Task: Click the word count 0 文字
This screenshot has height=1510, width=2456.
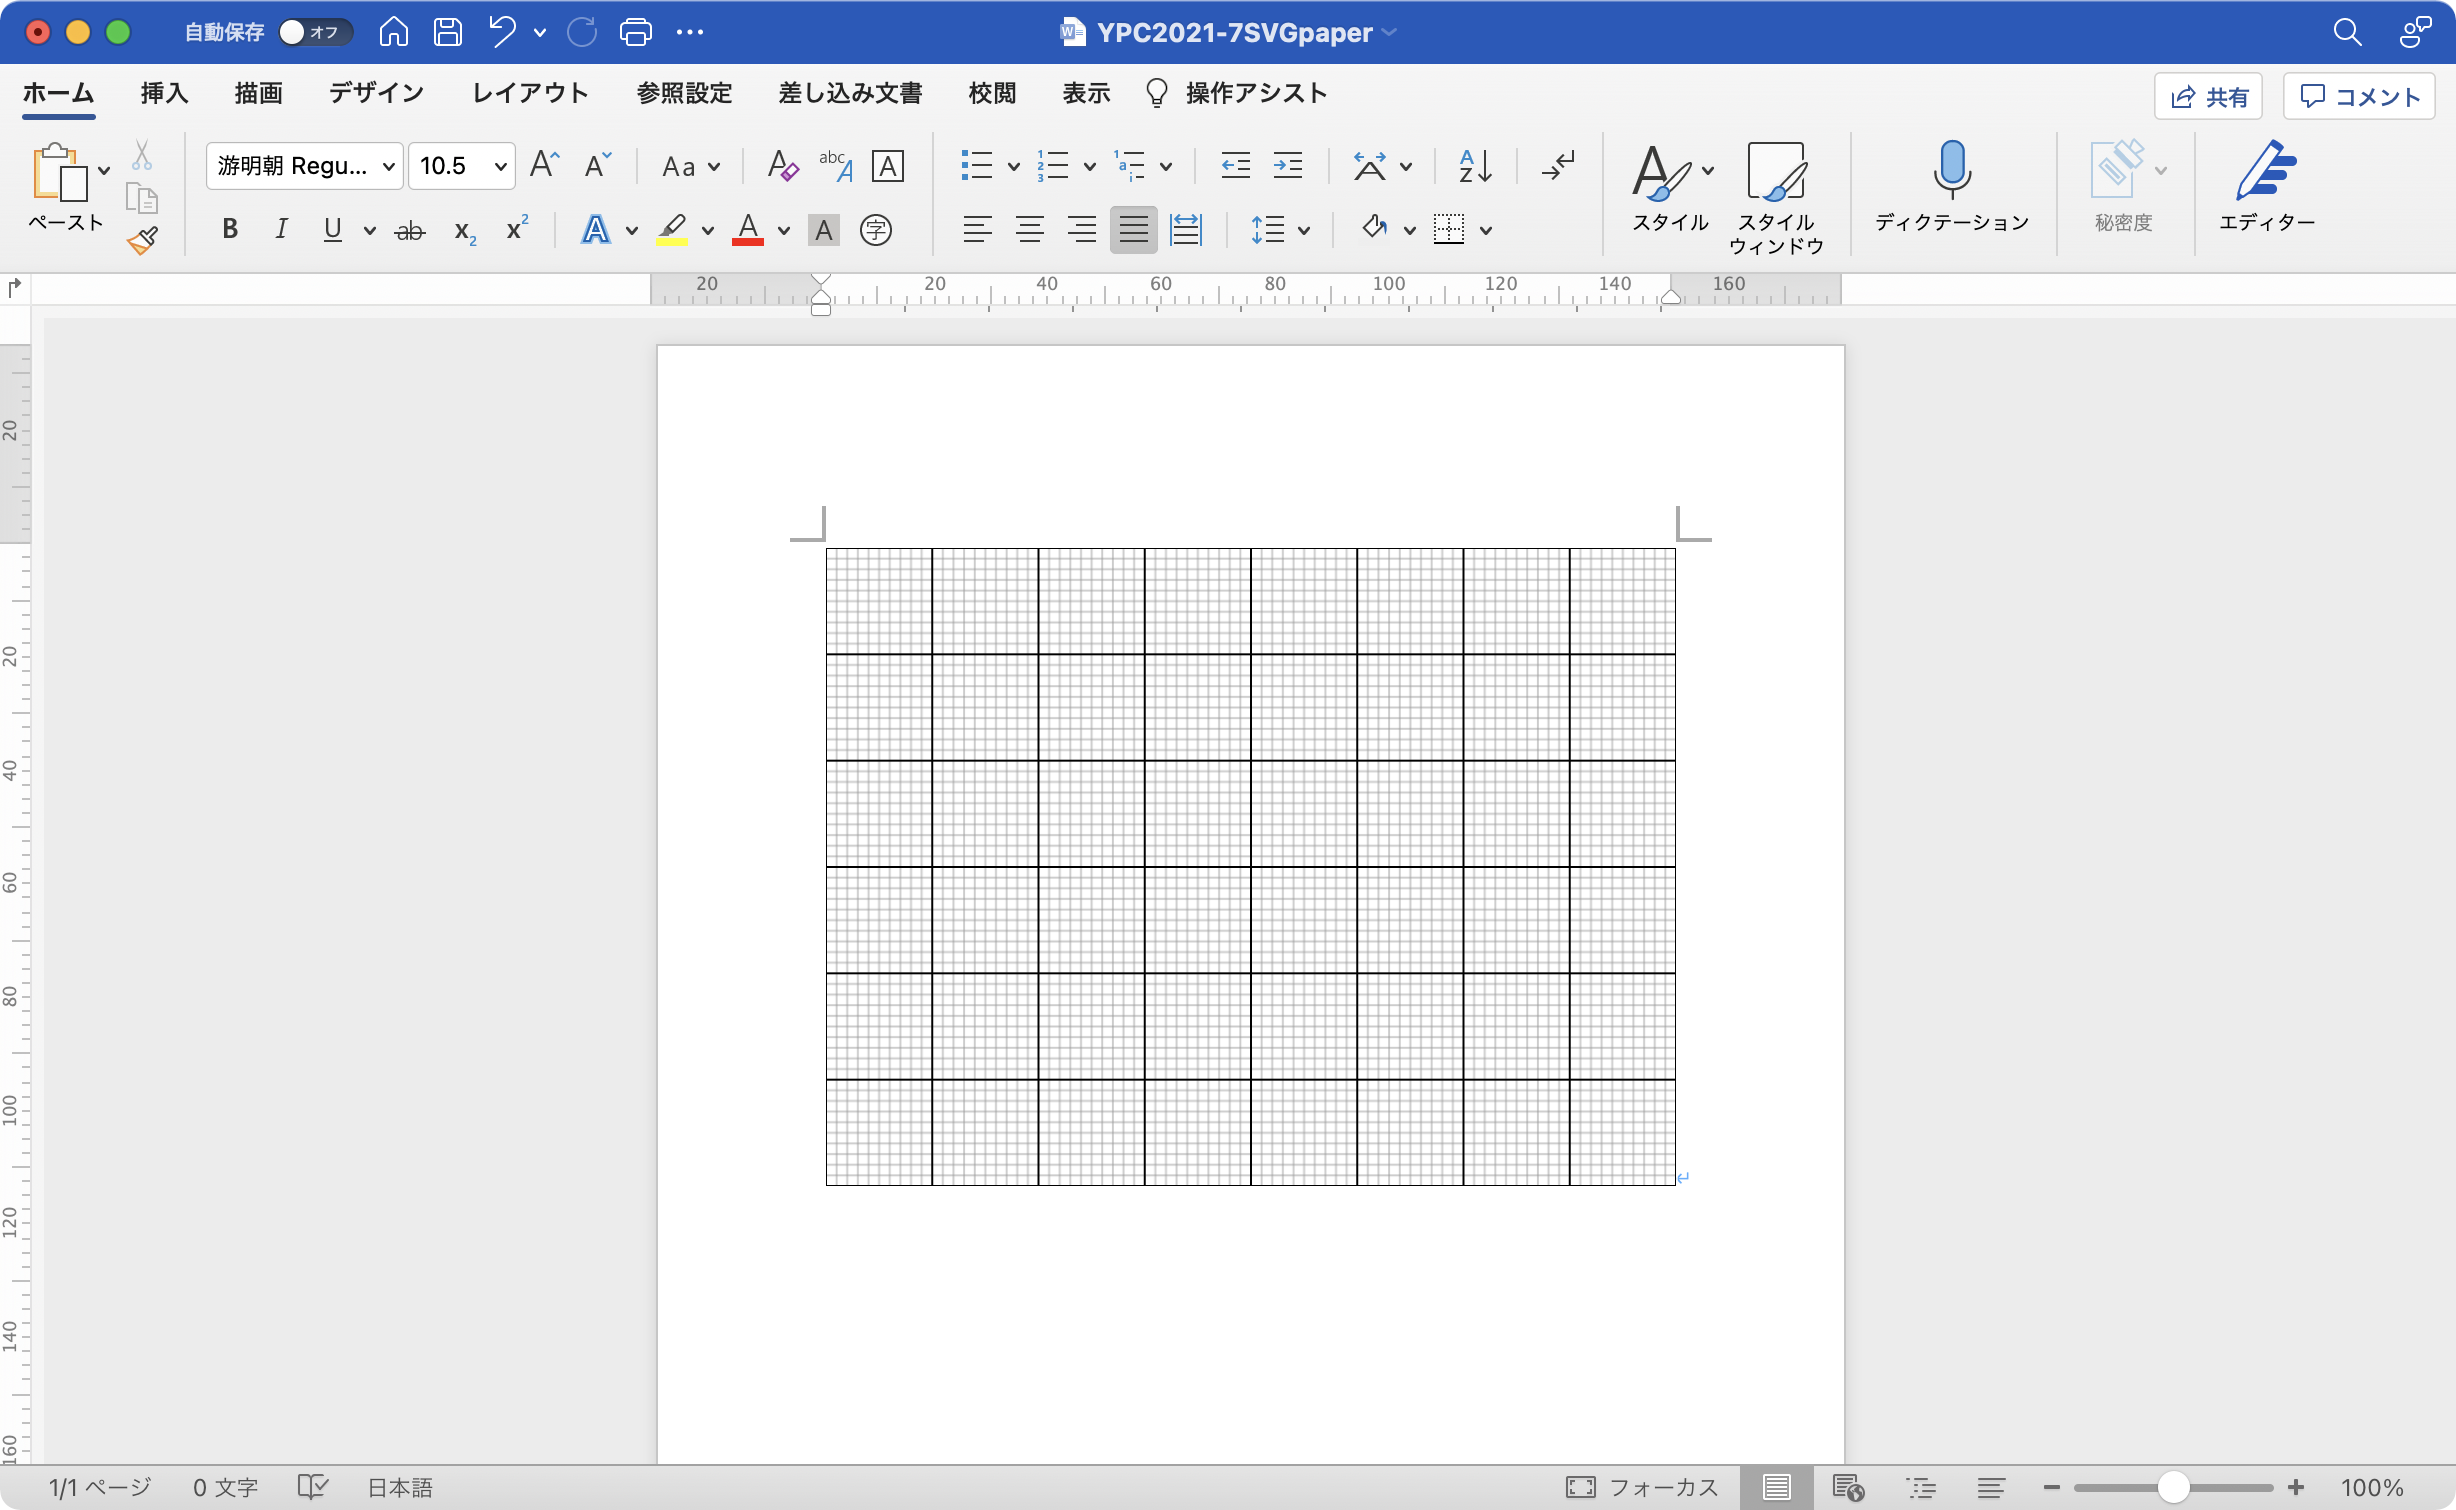Action: (225, 1488)
